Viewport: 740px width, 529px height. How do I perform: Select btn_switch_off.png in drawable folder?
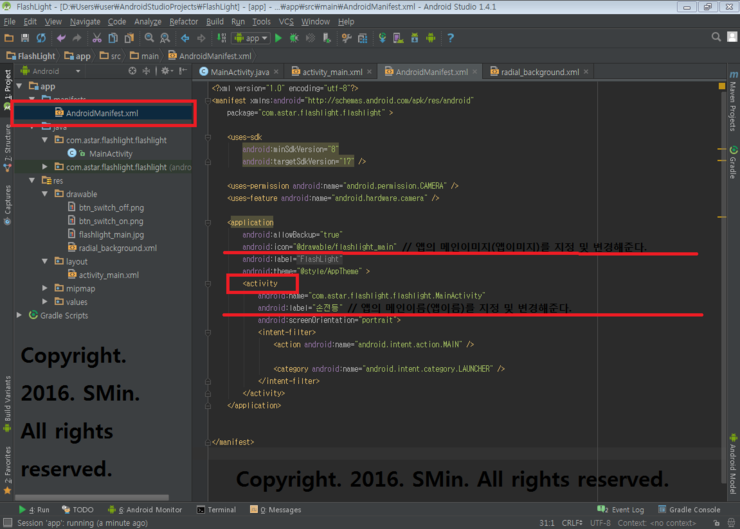[111, 208]
